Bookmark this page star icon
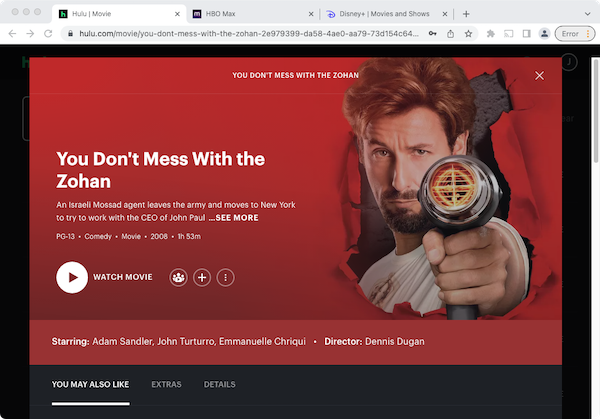 pyautogui.click(x=468, y=34)
